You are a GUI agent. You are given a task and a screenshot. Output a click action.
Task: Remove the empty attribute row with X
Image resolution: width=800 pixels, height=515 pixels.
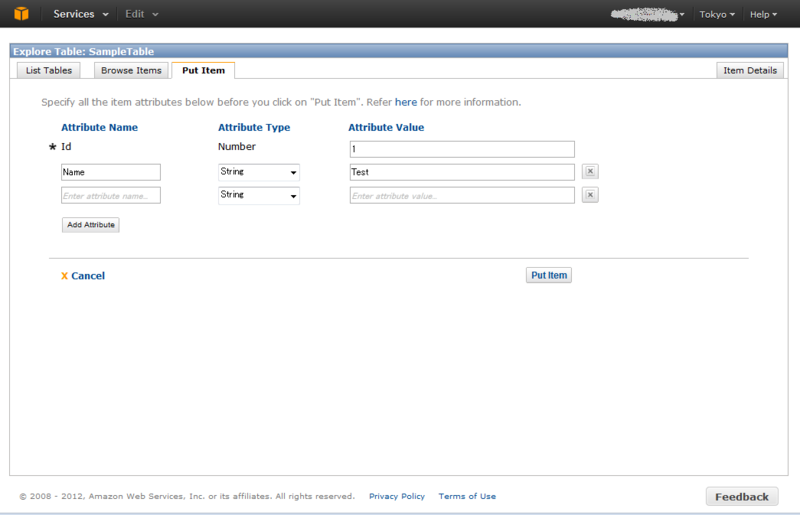click(590, 195)
